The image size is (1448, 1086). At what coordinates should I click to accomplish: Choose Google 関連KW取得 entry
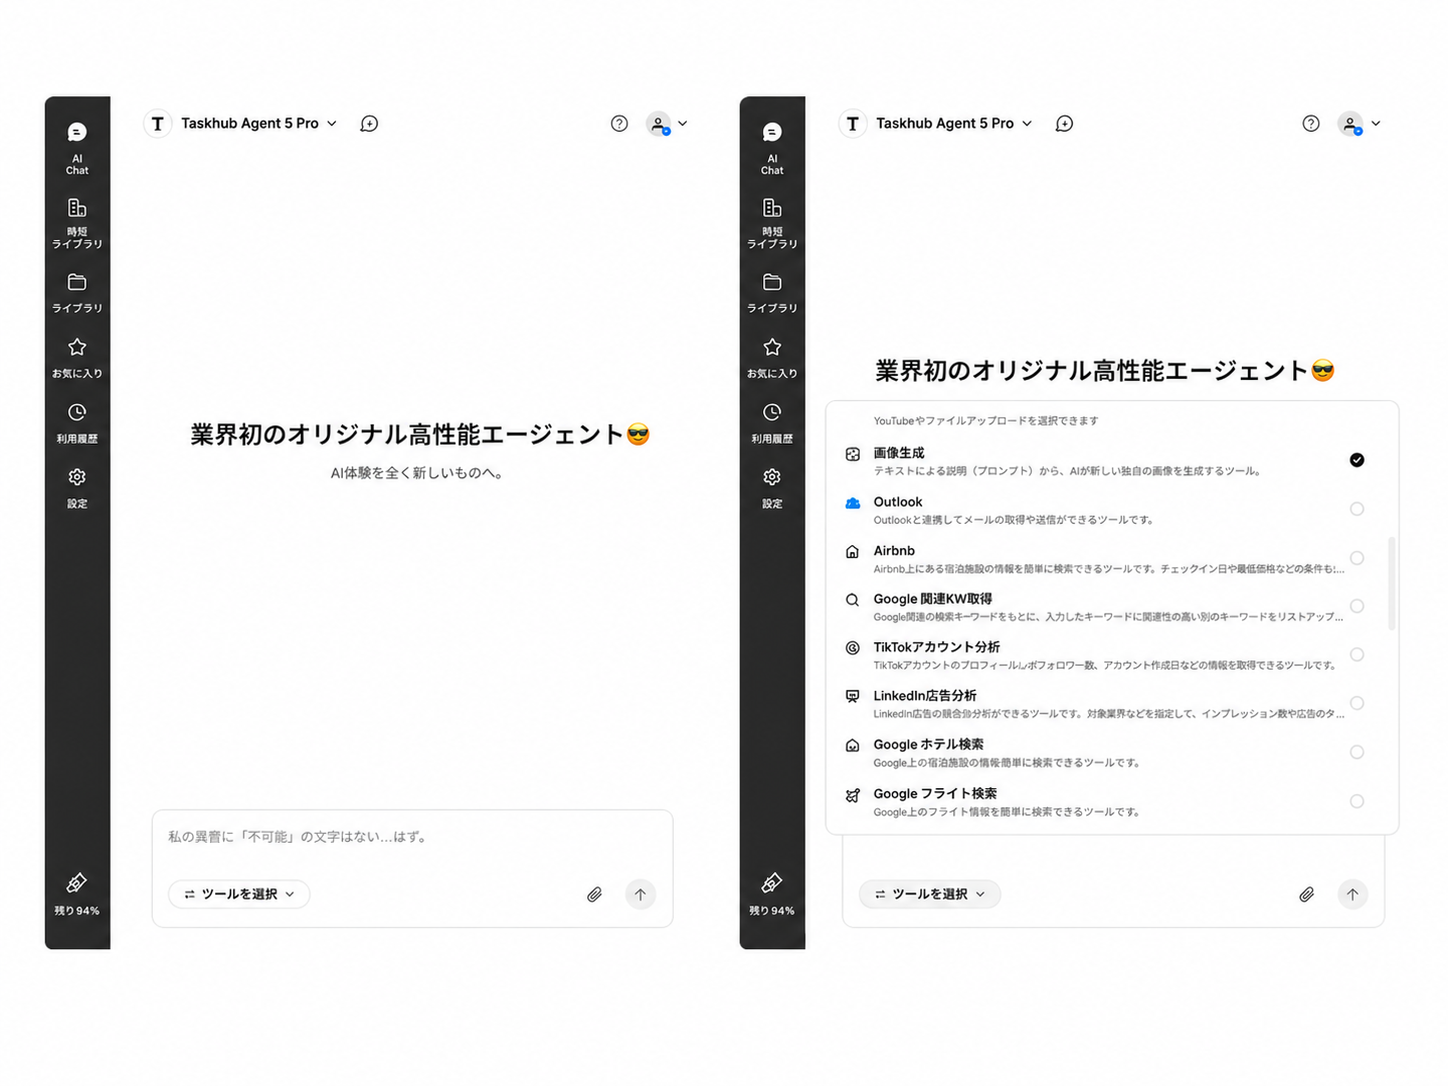pos(1104,607)
